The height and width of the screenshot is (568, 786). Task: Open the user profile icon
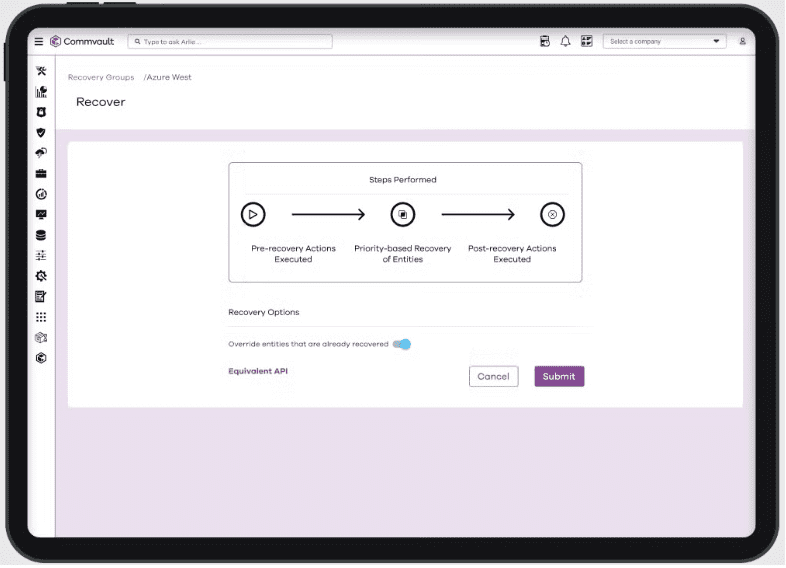coord(743,42)
